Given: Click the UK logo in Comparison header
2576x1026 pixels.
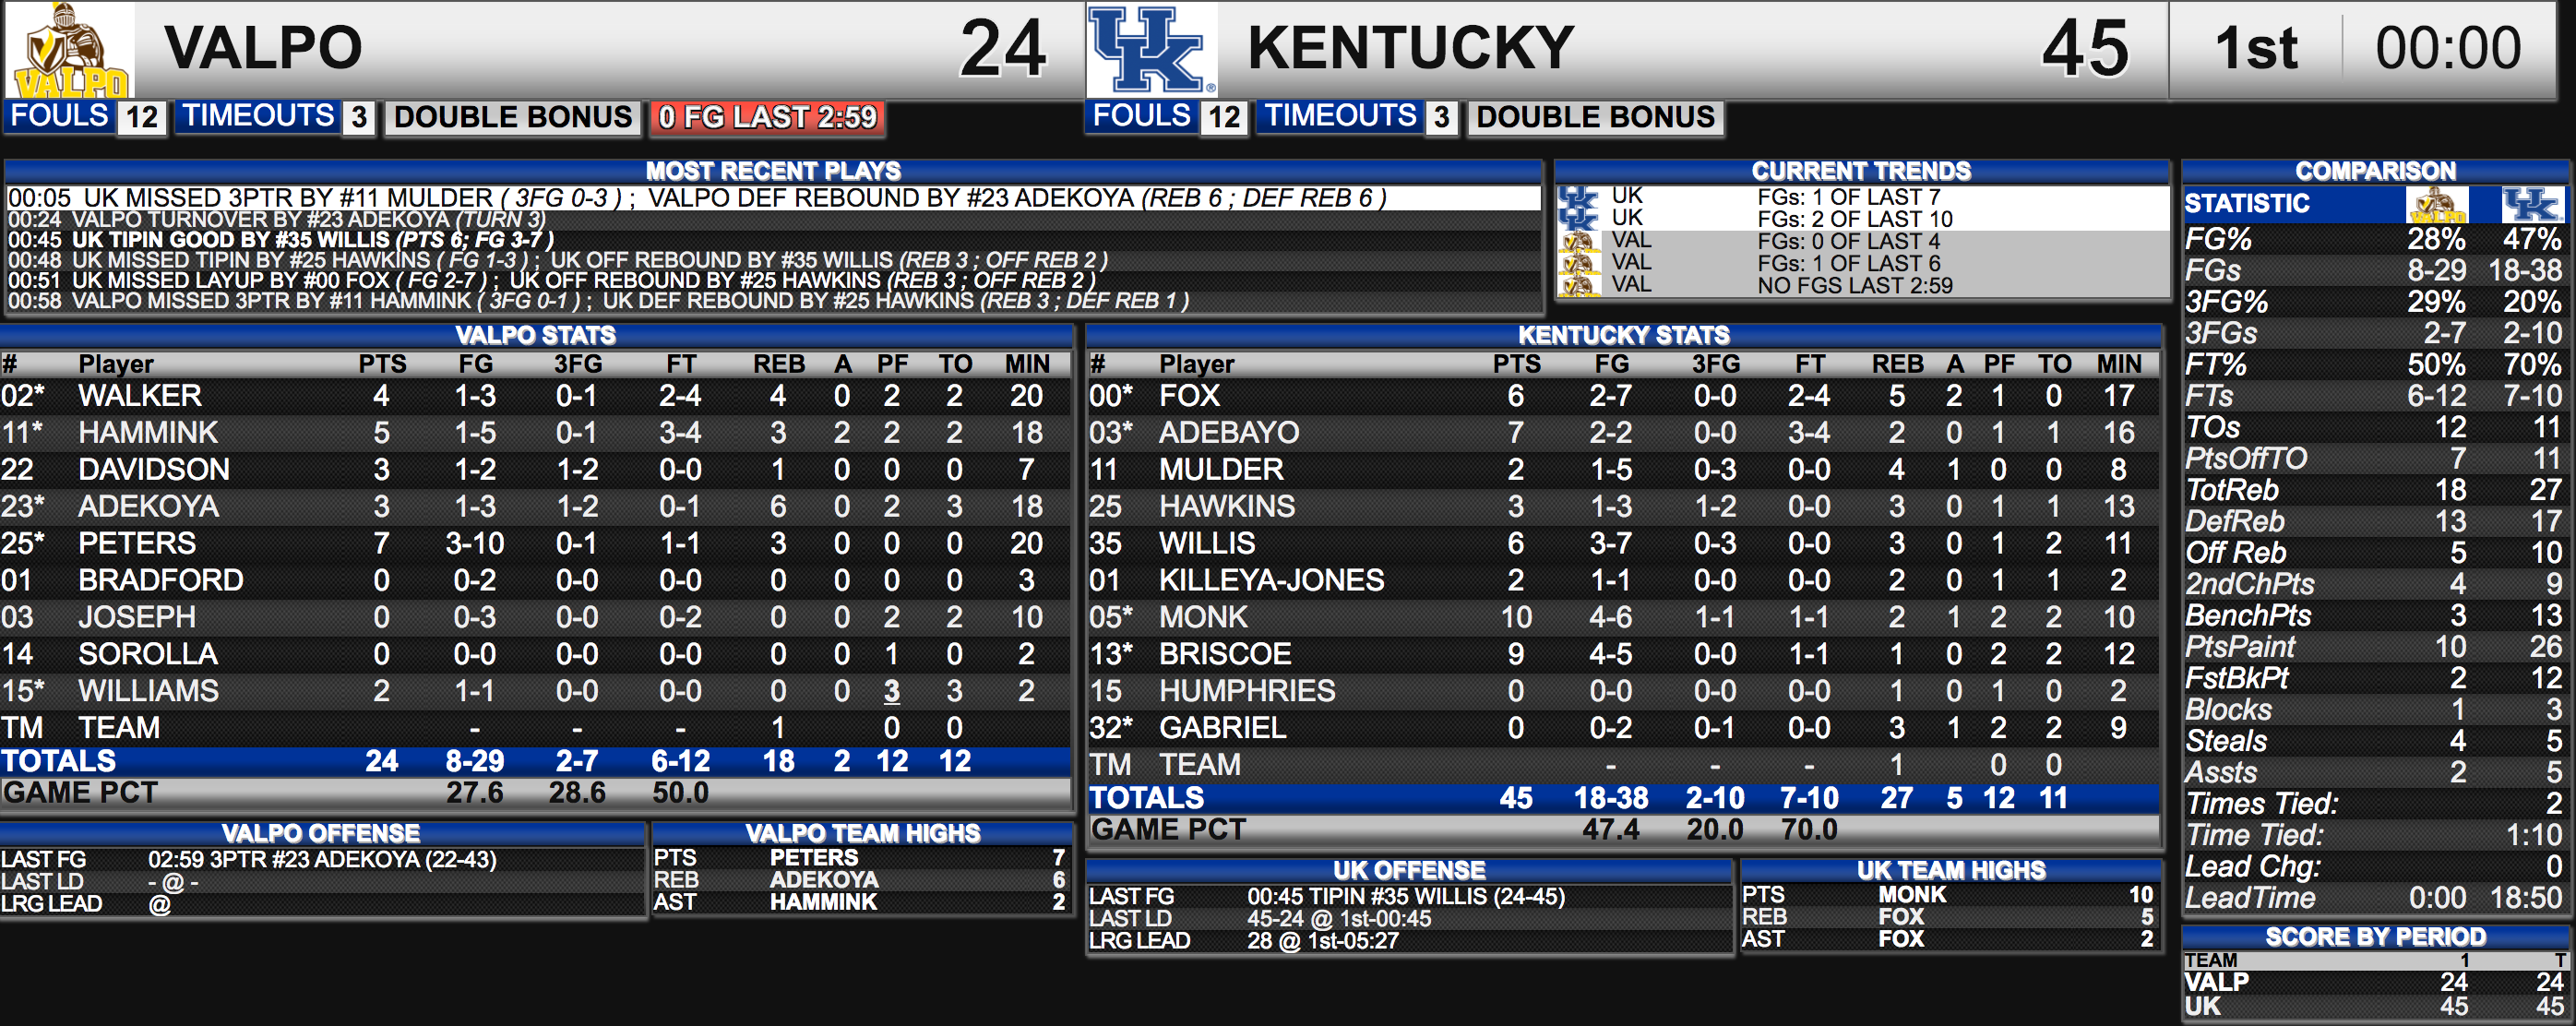Looking at the screenshot, I should coord(2532,204).
